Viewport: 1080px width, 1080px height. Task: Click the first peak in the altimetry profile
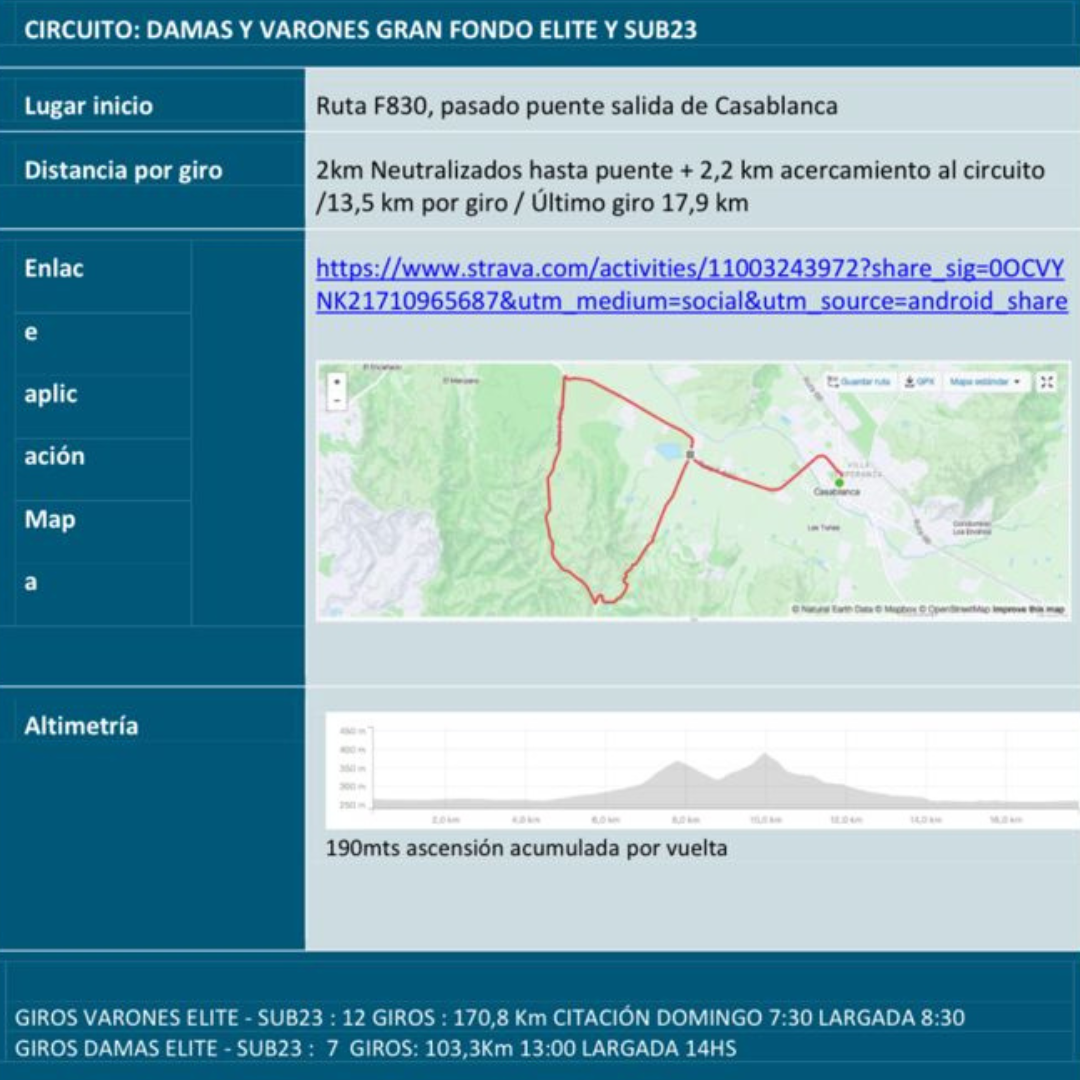[x=678, y=765]
